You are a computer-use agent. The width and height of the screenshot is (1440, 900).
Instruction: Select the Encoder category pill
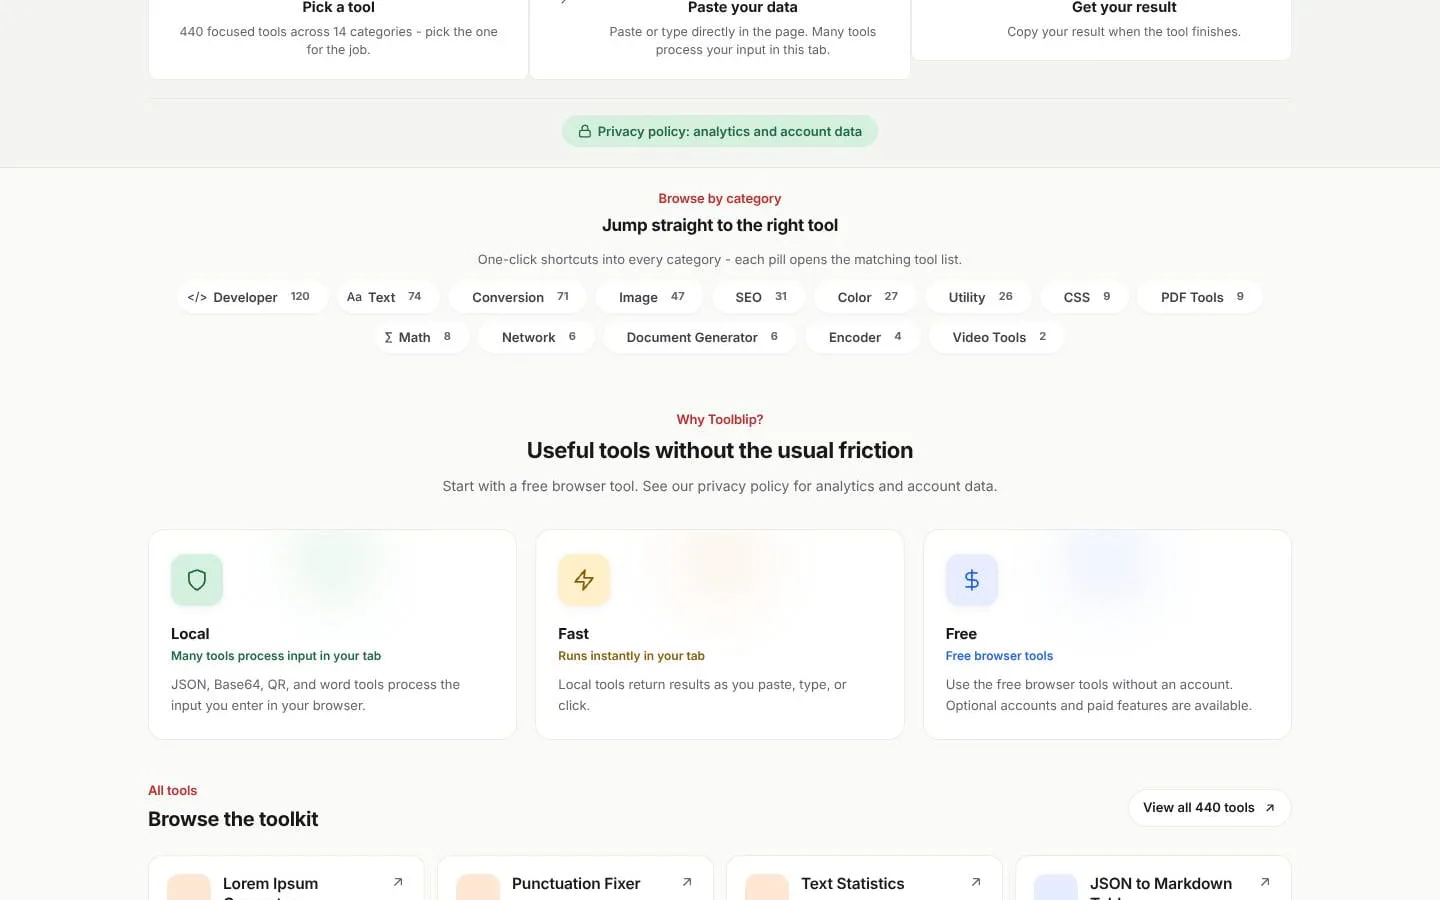point(863,337)
